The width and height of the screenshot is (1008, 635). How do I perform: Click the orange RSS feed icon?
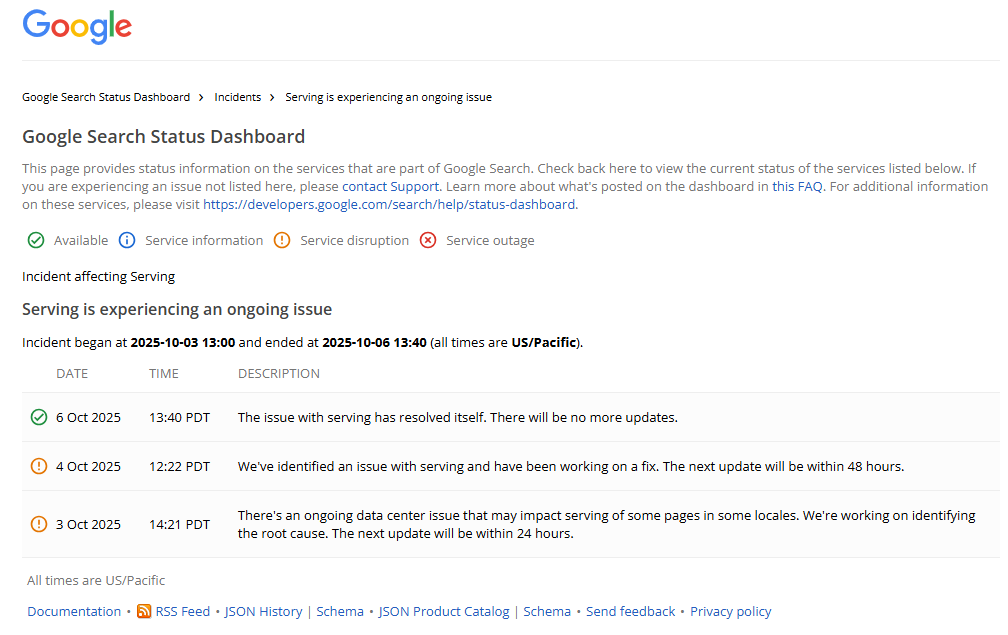tap(144, 611)
